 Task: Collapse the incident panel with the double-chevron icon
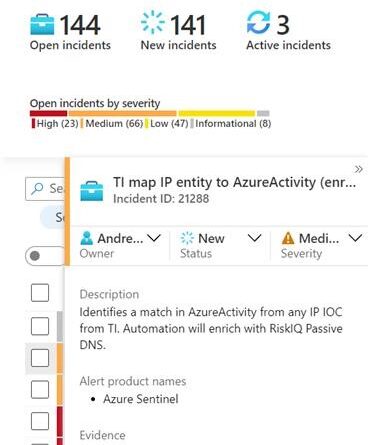point(358,169)
